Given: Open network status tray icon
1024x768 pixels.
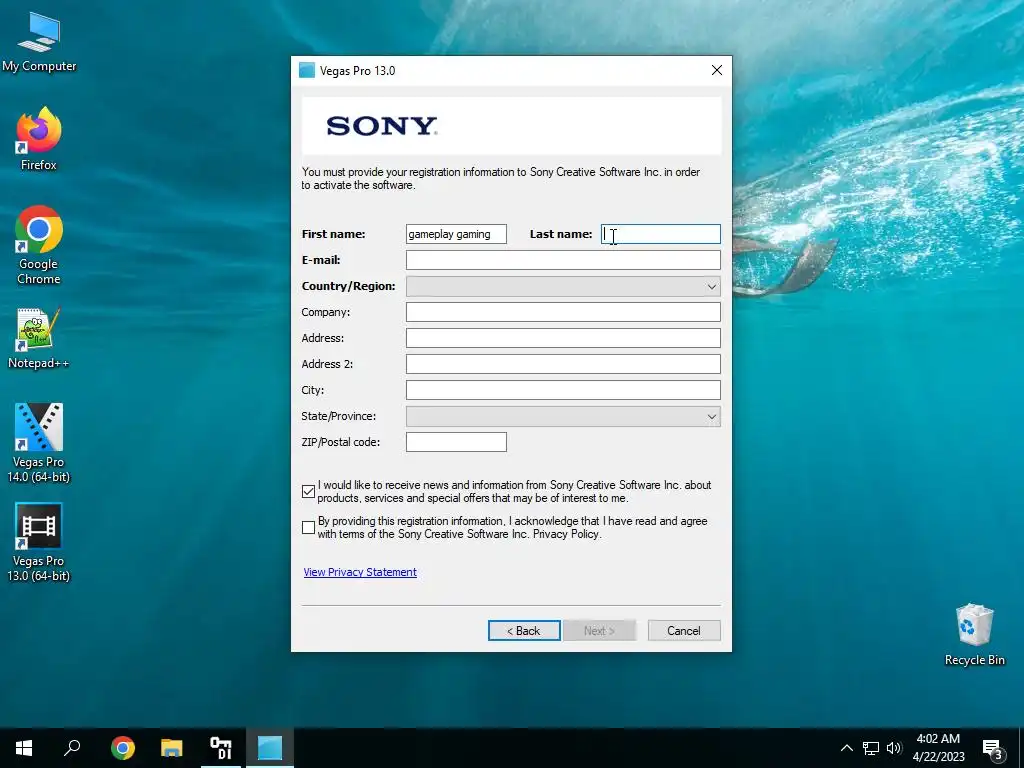Looking at the screenshot, I should (871, 748).
